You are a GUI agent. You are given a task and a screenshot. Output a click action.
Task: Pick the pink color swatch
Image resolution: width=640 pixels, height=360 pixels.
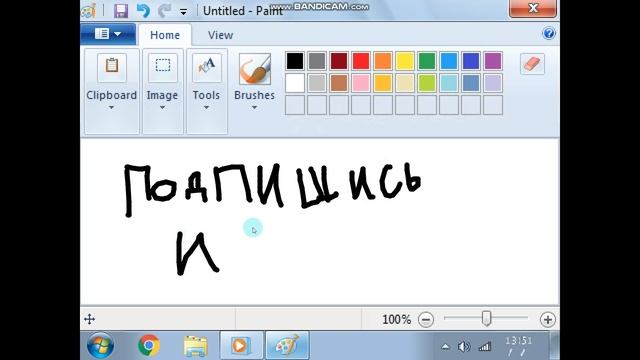click(x=361, y=83)
